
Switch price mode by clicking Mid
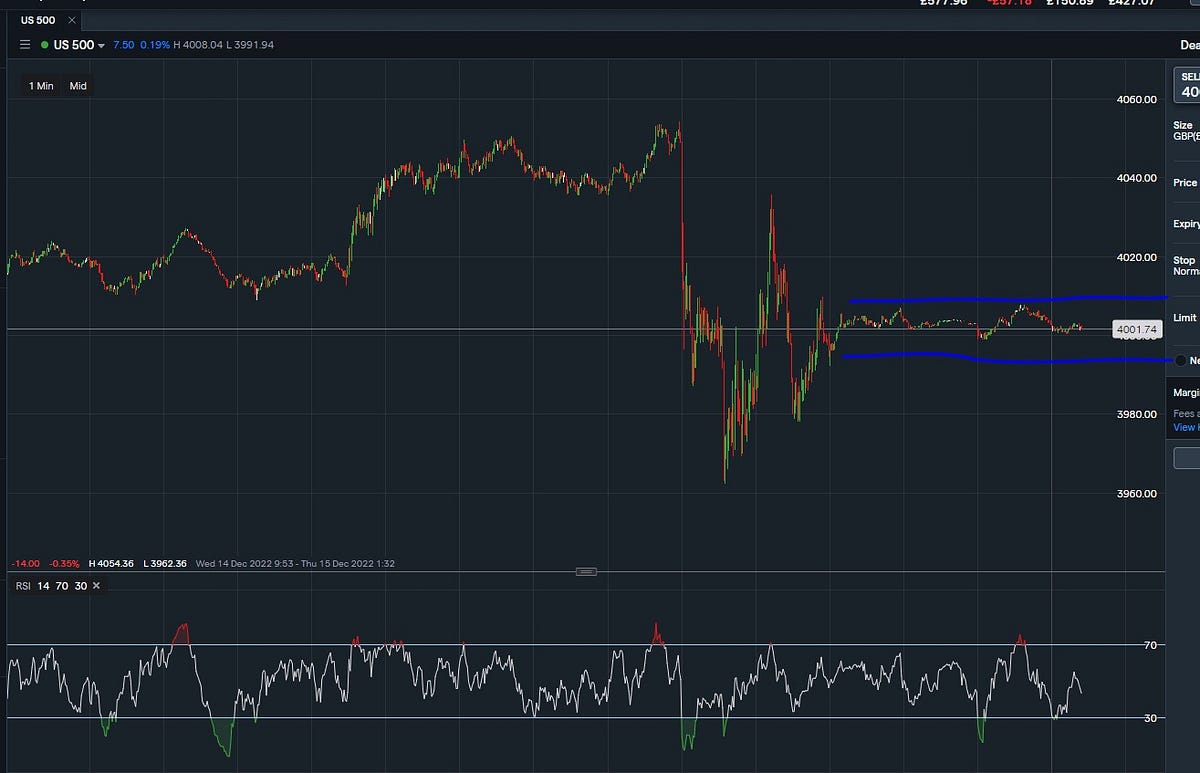77,86
